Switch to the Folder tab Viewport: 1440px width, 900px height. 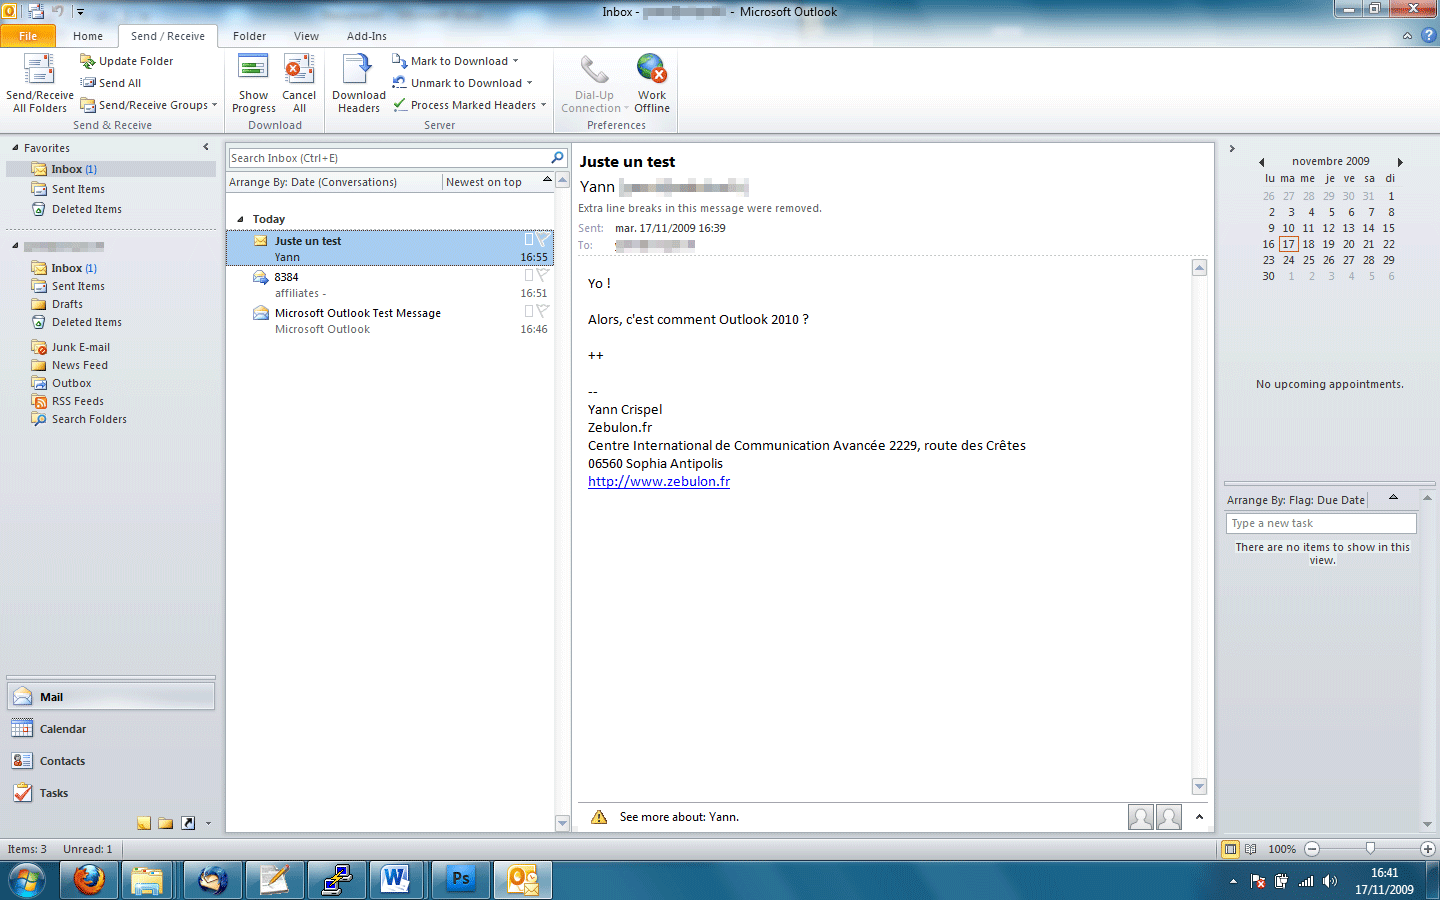point(250,36)
